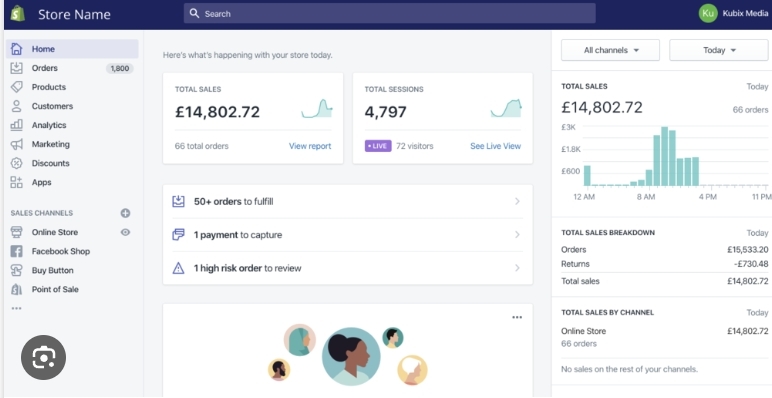Open the Facebook Shop sales channel

click(x=61, y=251)
